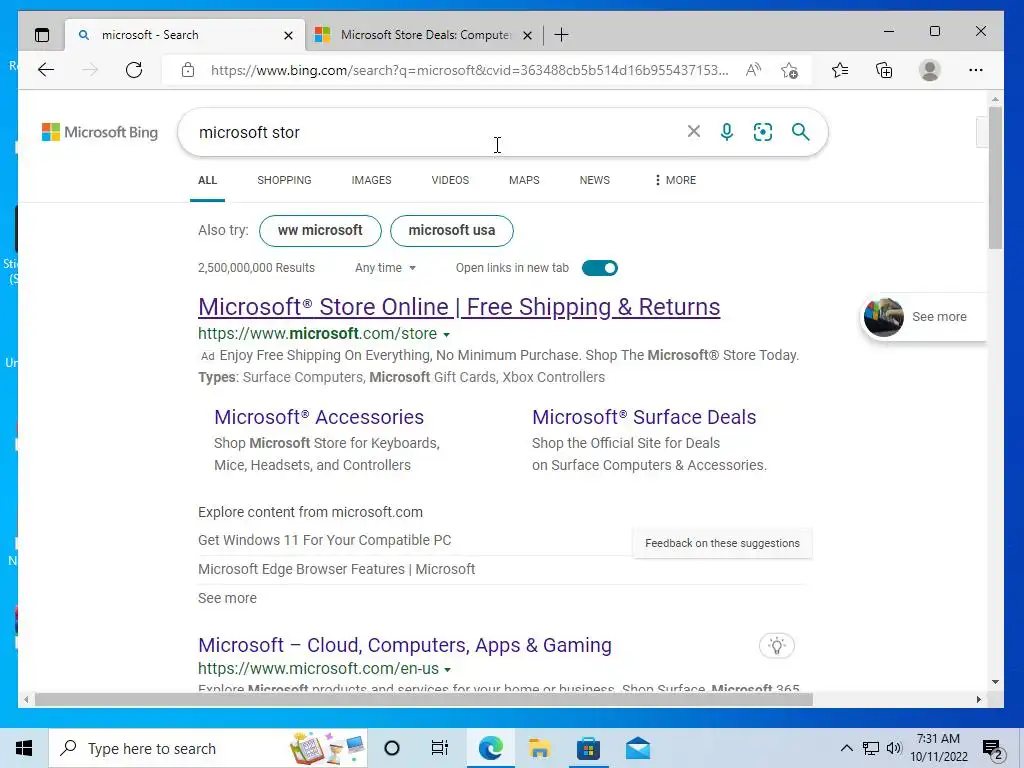Open the Windows Start menu
Viewport: 1024px width, 768px height.
[24, 748]
